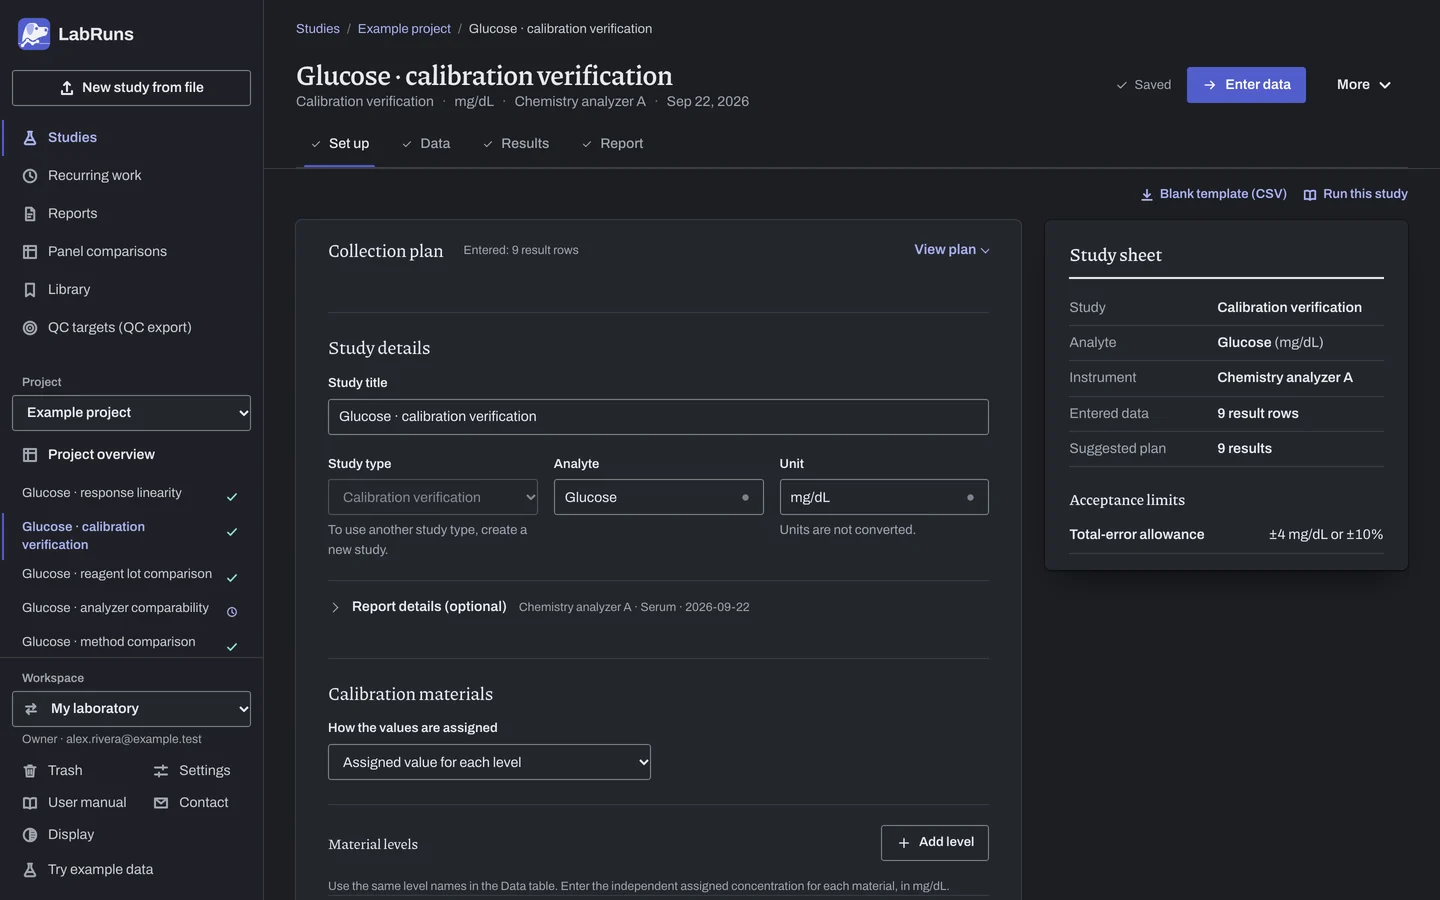This screenshot has width=1440, height=900.
Task: Click the Enter data button
Action: click(1246, 85)
